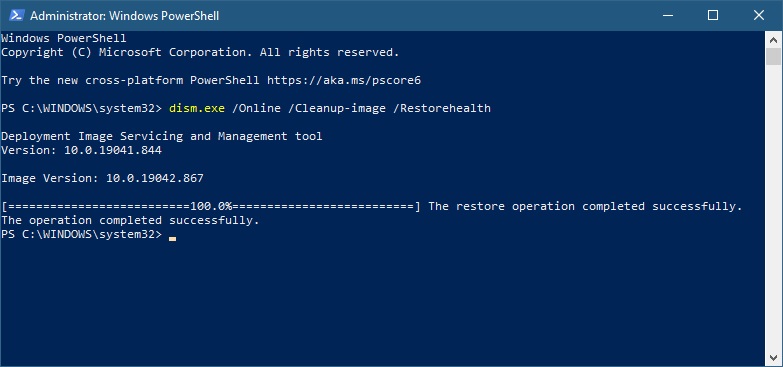This screenshot has height=367, width=783.
Task: Click the https://aka.ms/pscore6 URL
Action: click(x=344, y=80)
